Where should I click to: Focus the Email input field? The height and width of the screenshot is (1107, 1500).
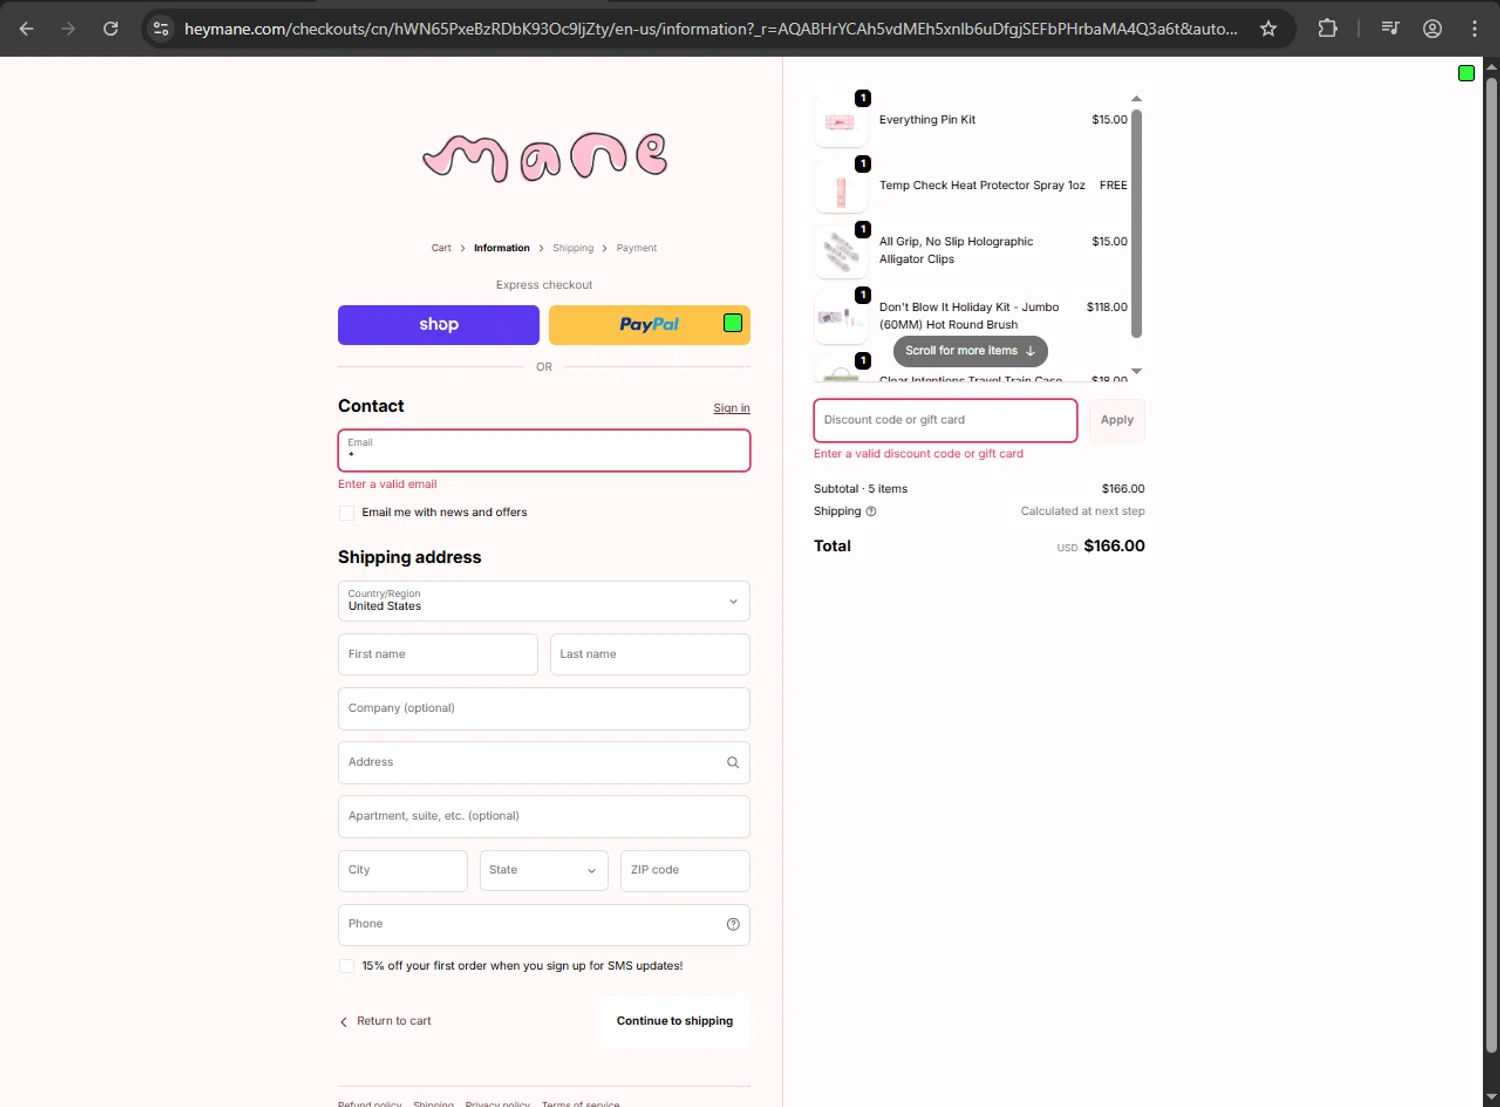click(544, 451)
